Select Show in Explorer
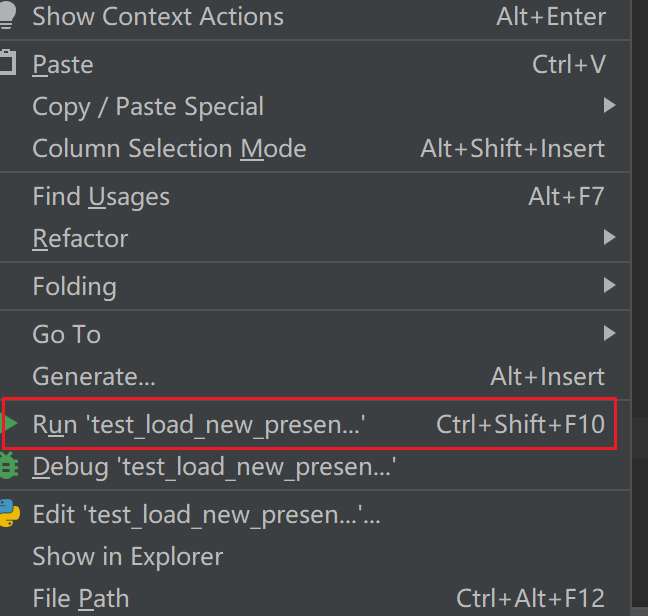Viewport: 648px width, 616px height. point(127,556)
